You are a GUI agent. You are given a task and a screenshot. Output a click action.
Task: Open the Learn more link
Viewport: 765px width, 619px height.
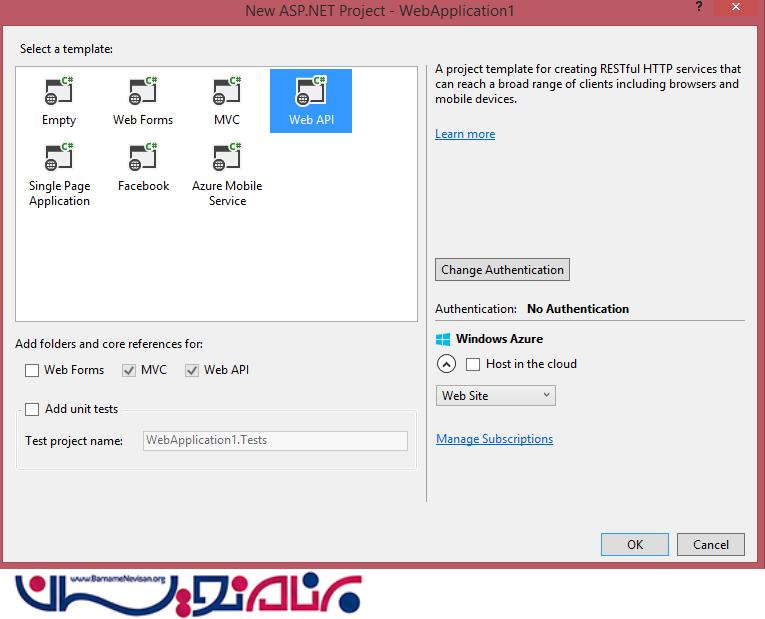pyautogui.click(x=465, y=134)
